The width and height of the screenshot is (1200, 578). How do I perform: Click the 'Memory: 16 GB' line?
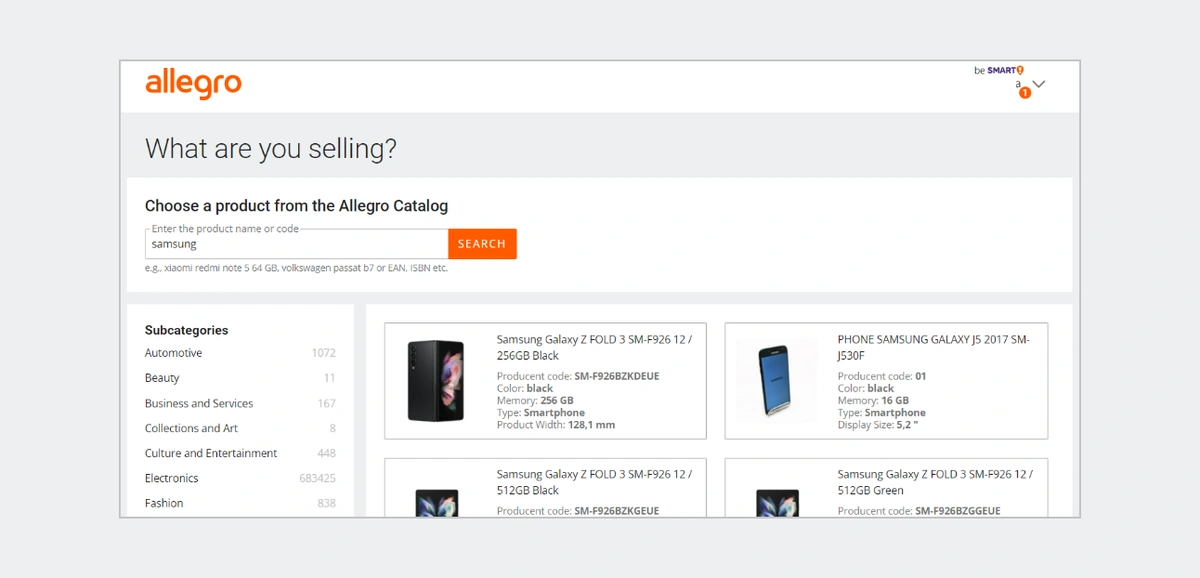click(874, 400)
